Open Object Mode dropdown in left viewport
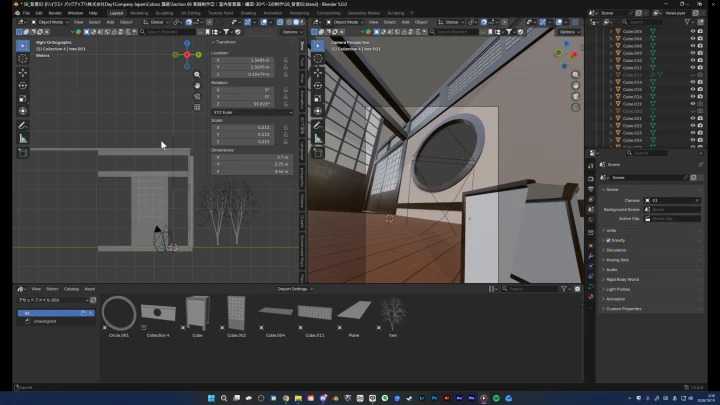This screenshot has width=720, height=405. 50,22
